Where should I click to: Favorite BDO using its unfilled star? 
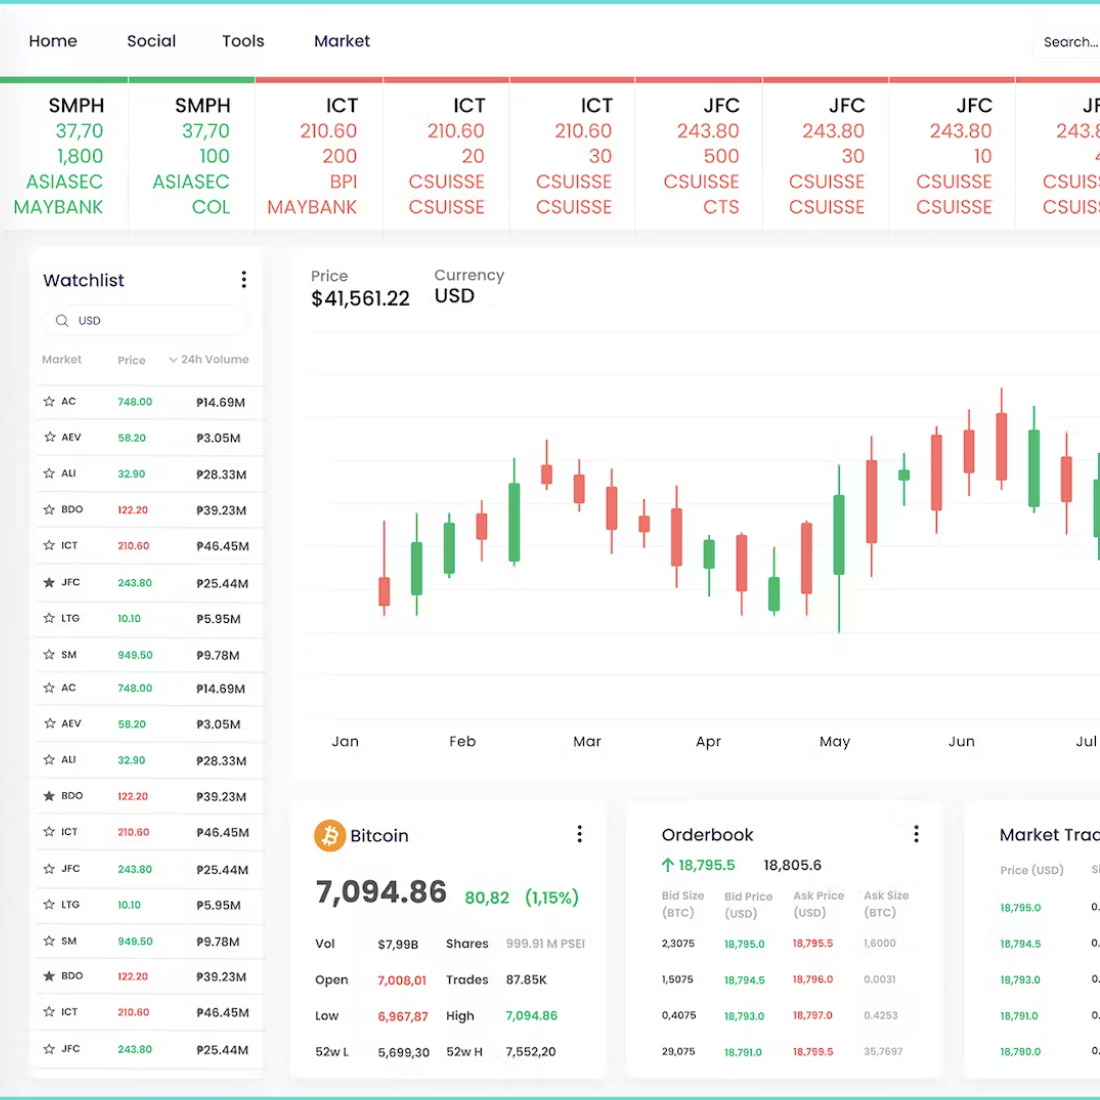[x=49, y=510]
